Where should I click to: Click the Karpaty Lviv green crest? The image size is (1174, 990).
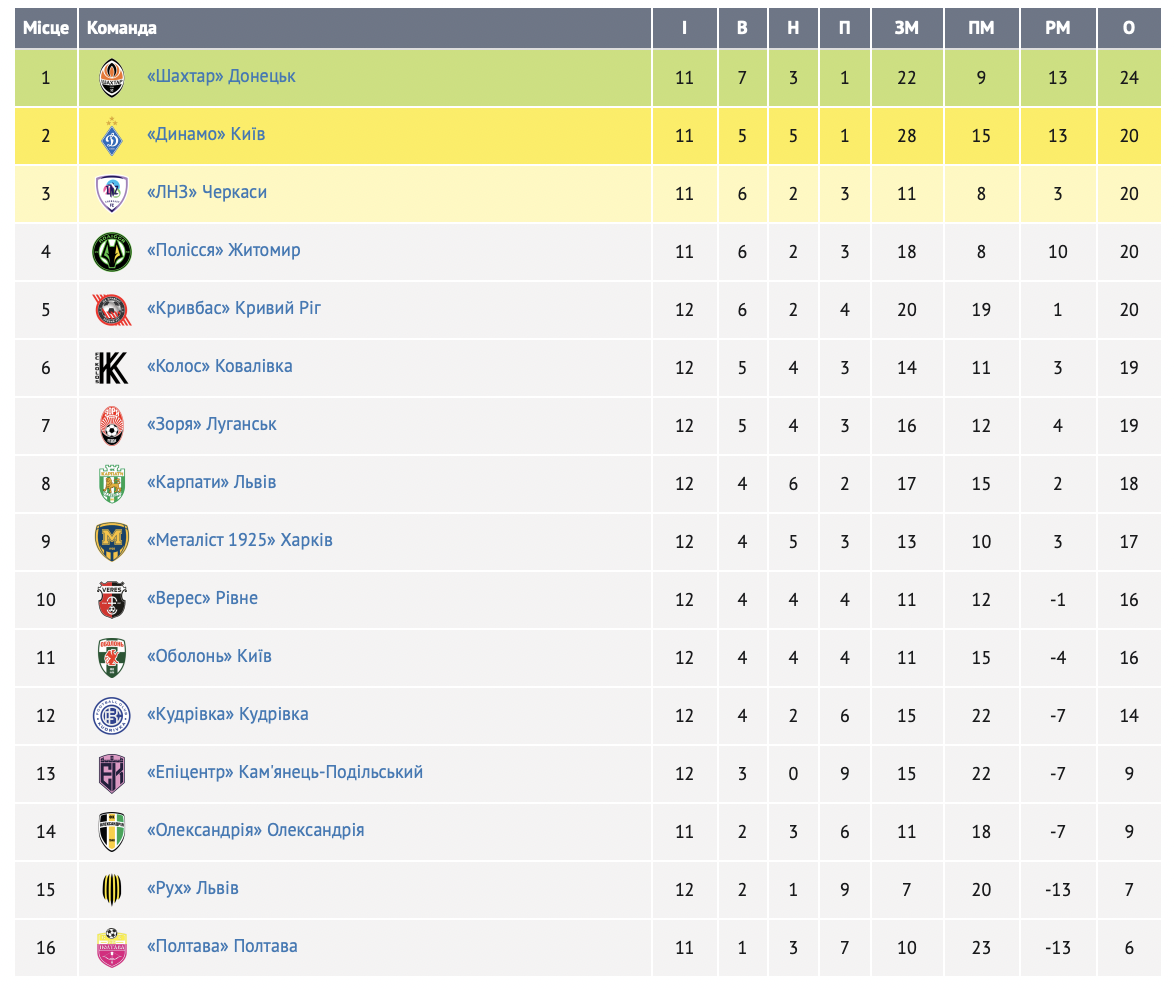(111, 484)
